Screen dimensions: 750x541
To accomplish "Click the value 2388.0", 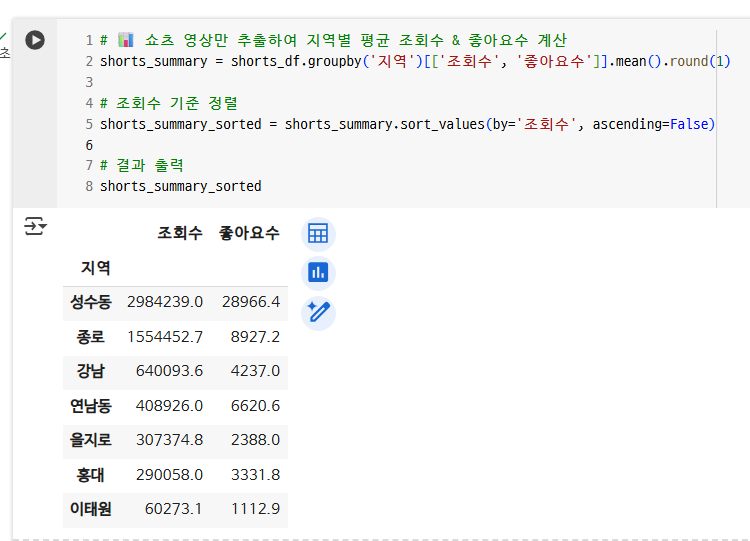I will pyautogui.click(x=255, y=440).
